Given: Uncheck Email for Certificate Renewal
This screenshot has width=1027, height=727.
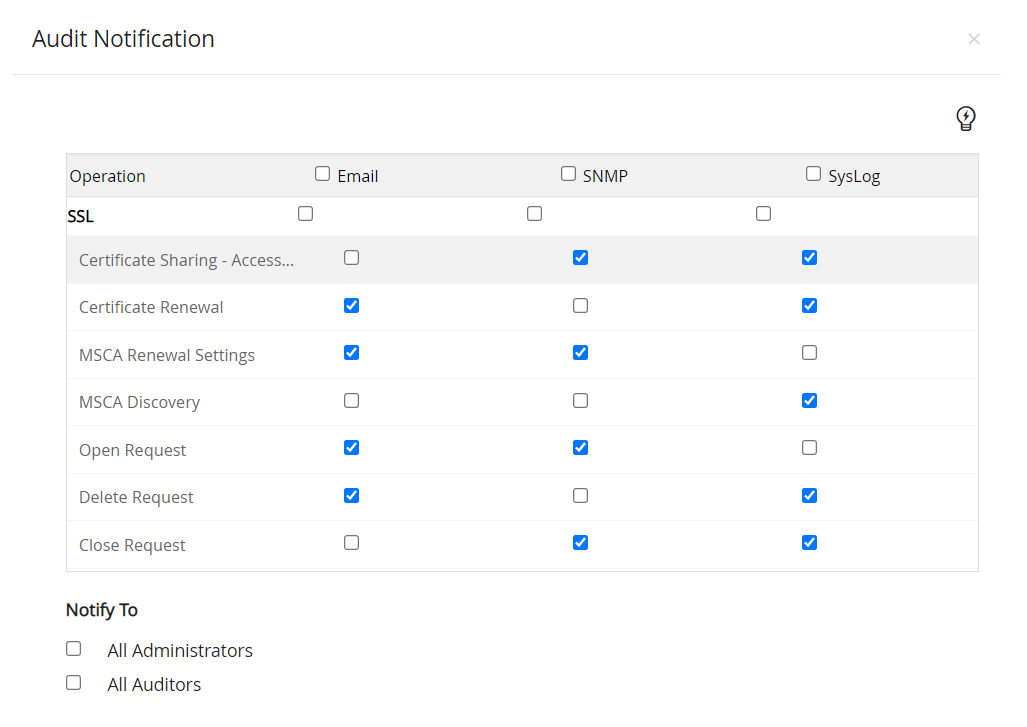Looking at the screenshot, I should (x=351, y=306).
